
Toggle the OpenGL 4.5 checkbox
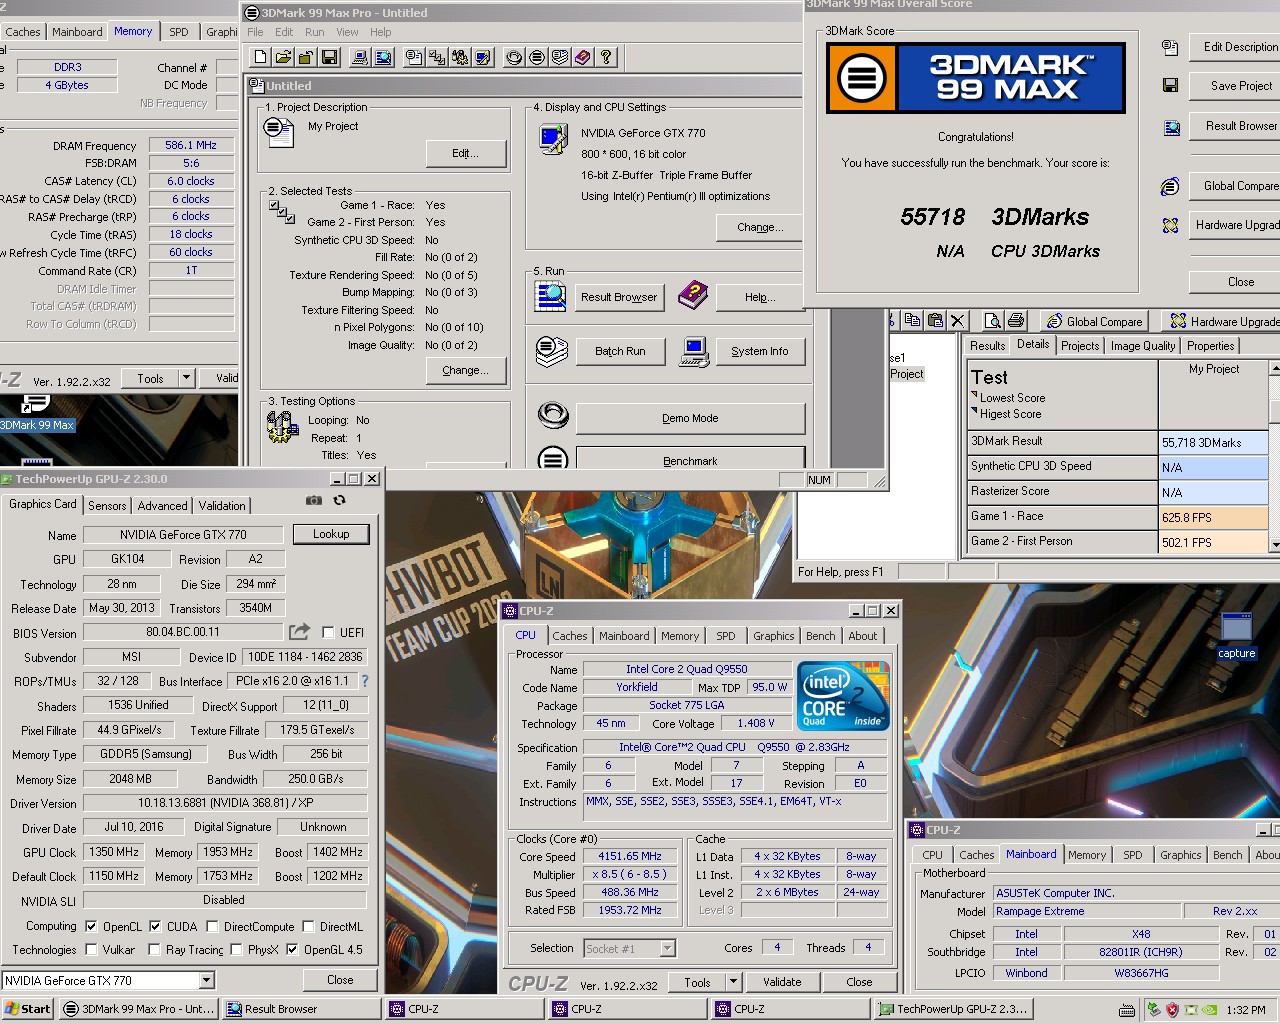292,949
